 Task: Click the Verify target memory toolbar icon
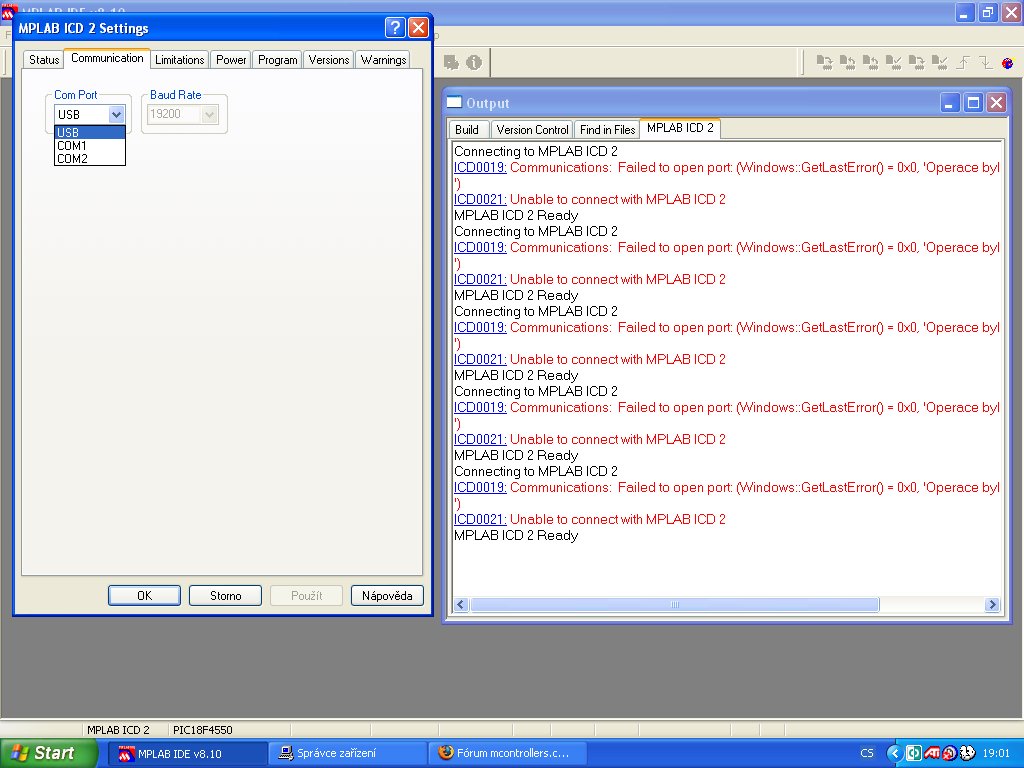893,62
